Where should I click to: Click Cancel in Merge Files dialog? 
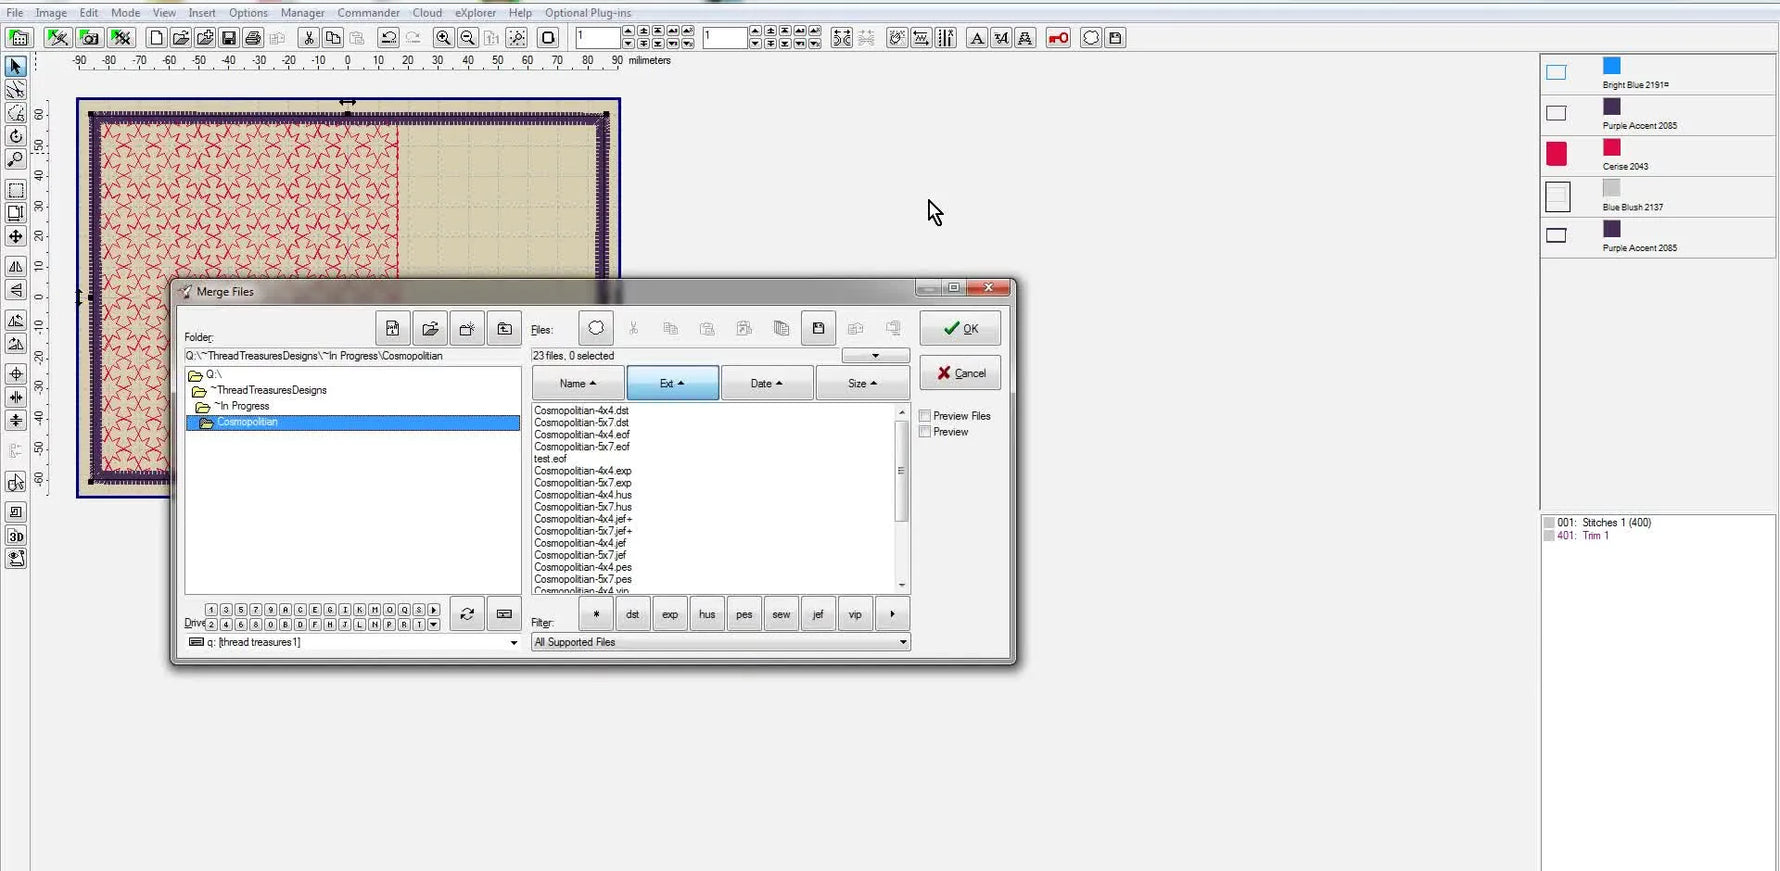click(960, 373)
